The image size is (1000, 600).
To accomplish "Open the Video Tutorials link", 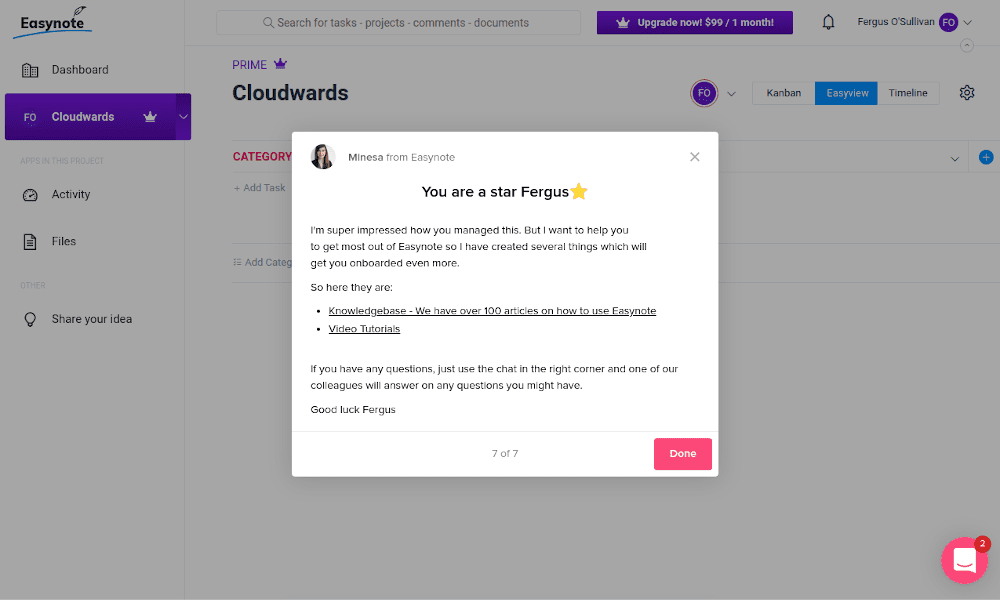I will click(364, 329).
